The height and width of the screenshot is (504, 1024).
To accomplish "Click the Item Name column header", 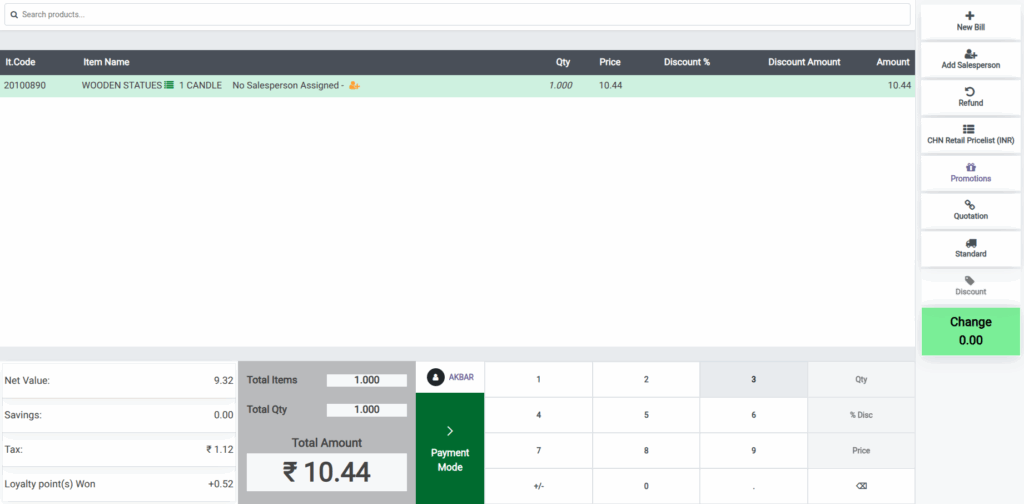I will [x=106, y=62].
